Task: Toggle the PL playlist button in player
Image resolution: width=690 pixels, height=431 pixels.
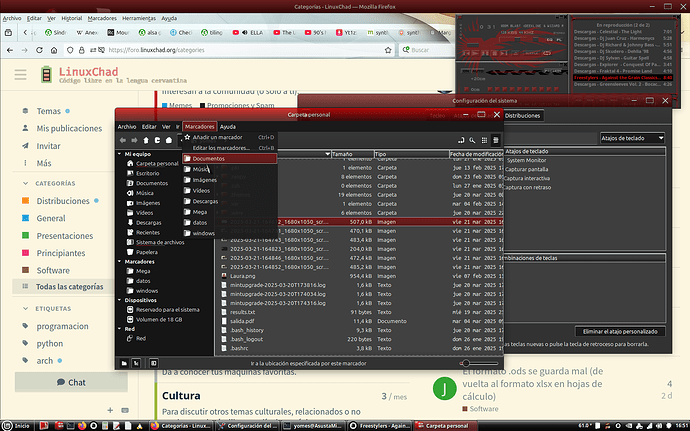Action: (x=559, y=40)
